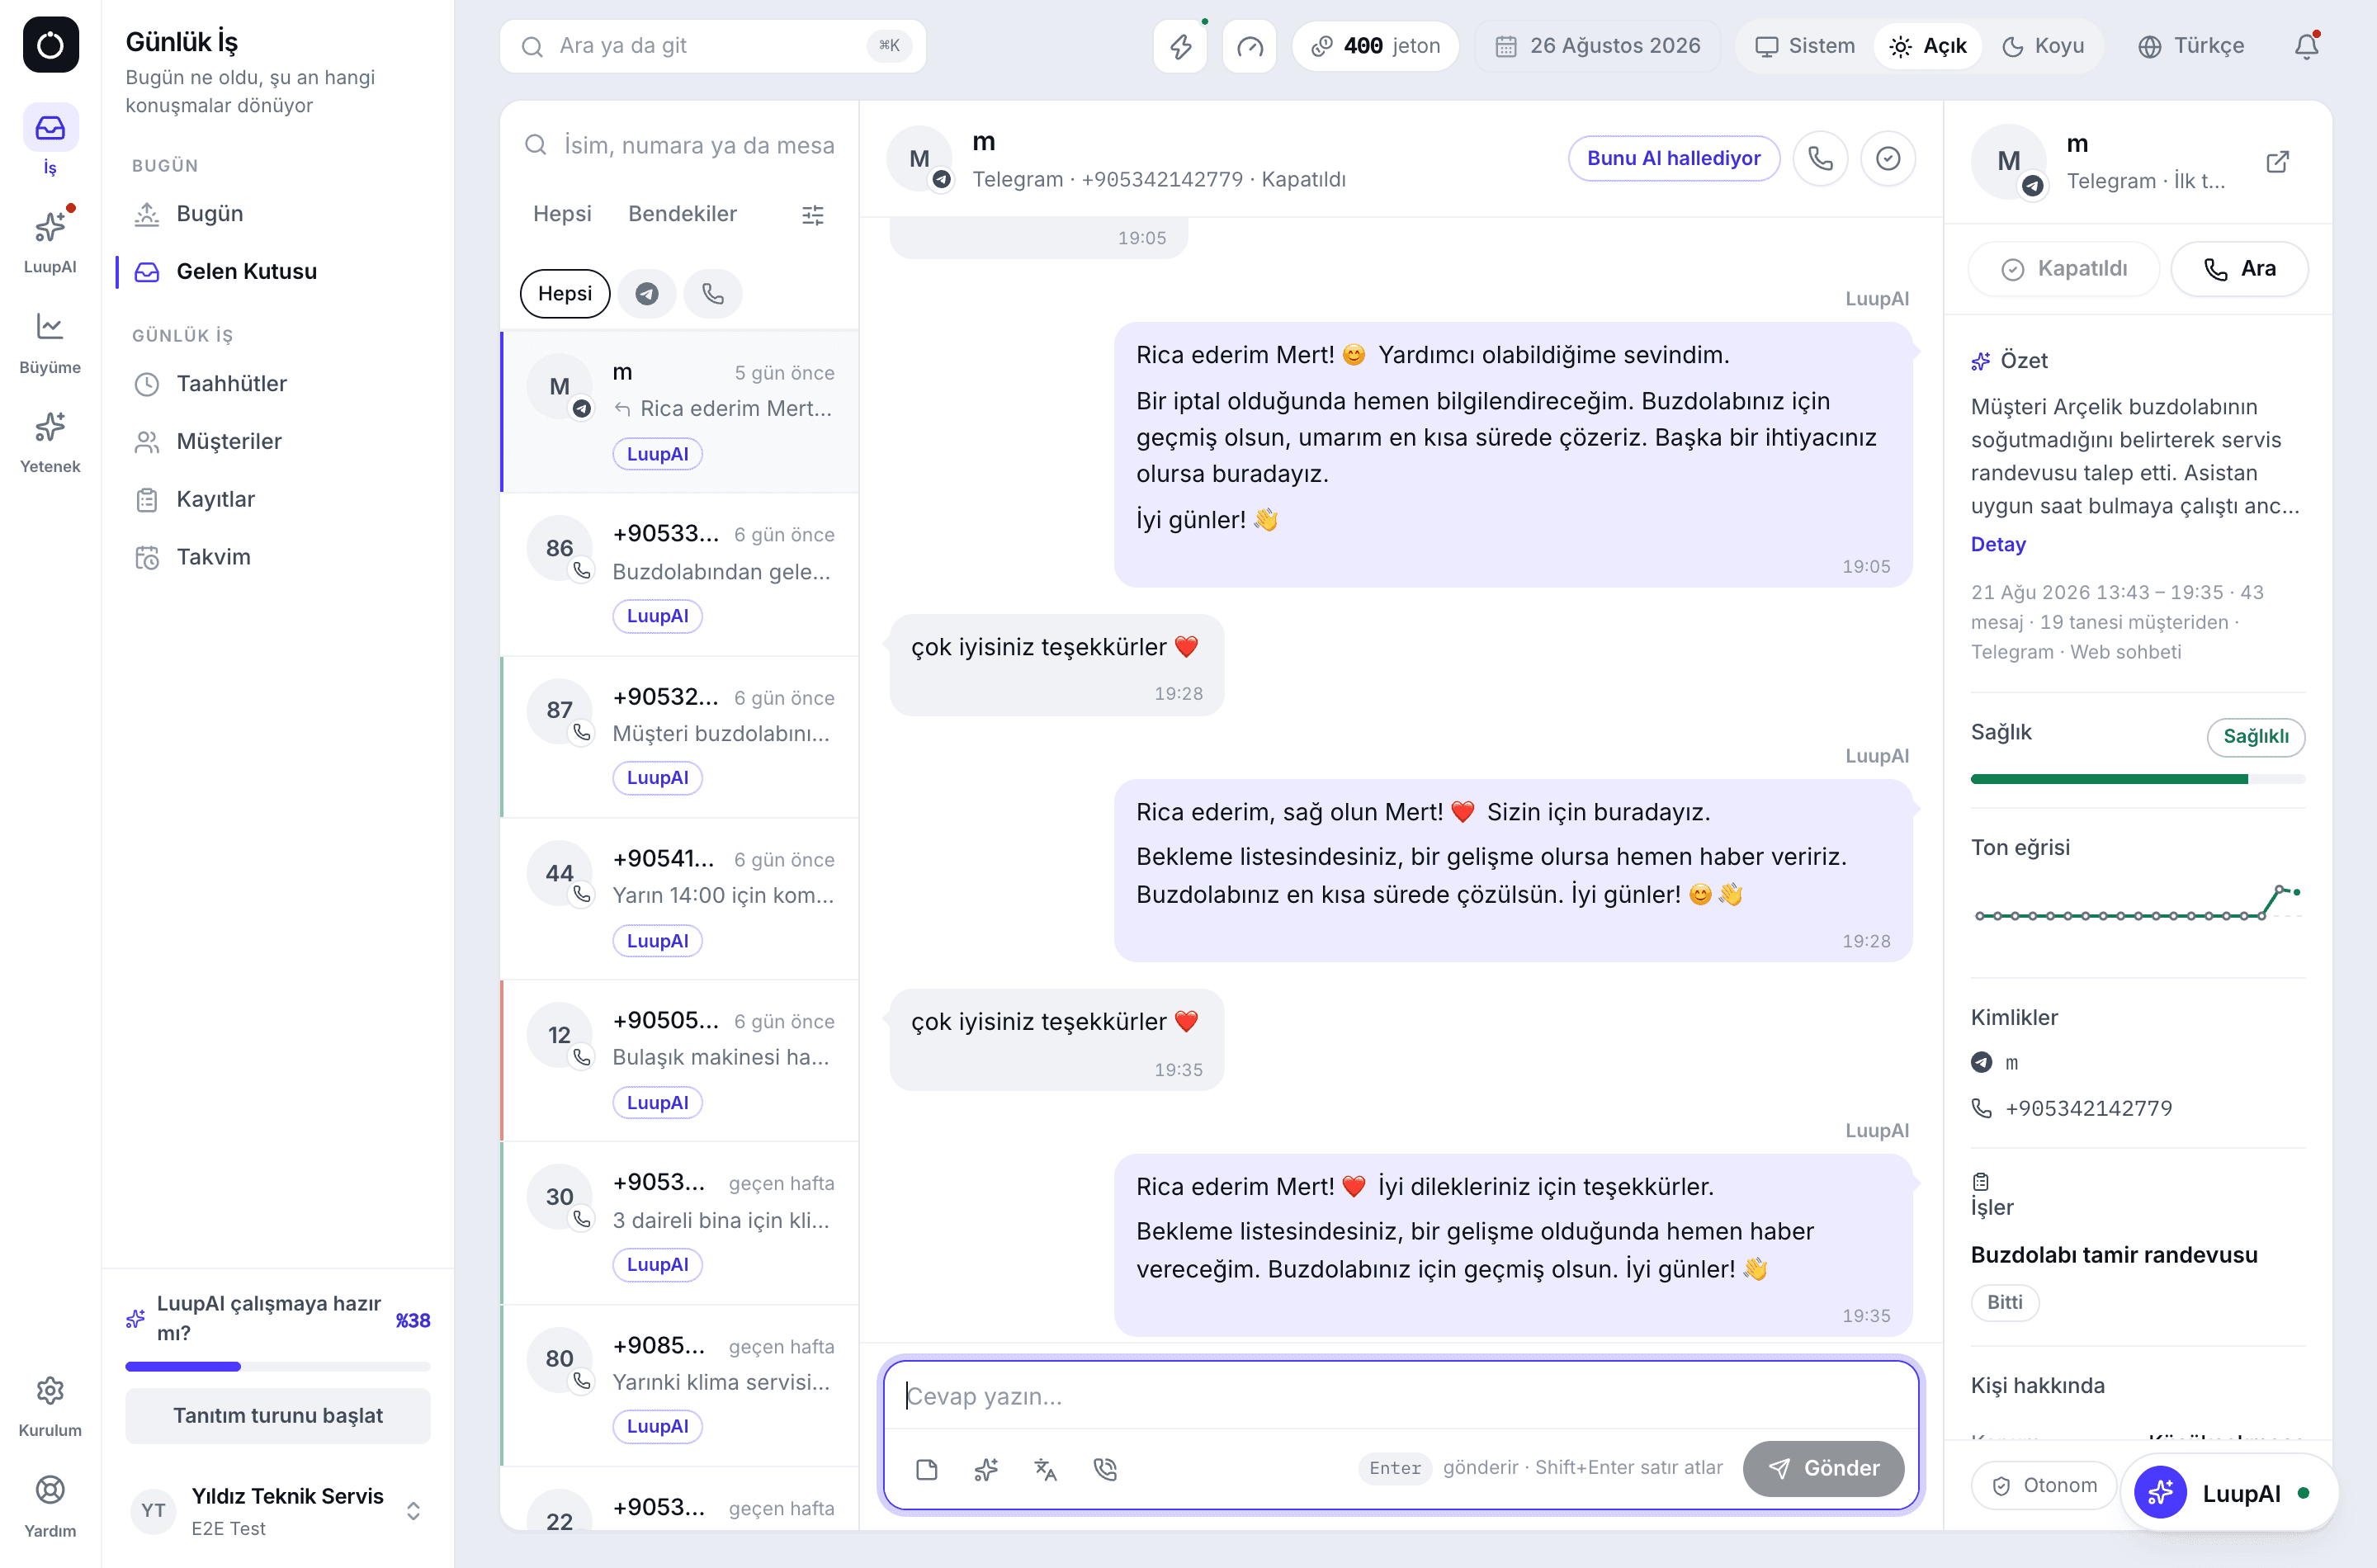Open the Yetenek section
The height and width of the screenshot is (1568, 2377).
[x=50, y=441]
